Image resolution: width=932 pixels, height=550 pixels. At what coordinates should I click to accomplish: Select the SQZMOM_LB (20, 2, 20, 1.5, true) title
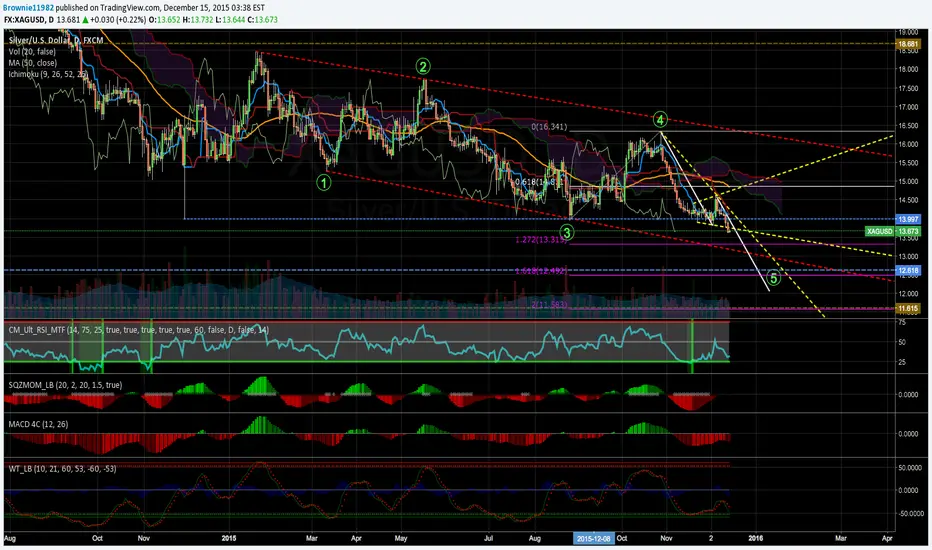point(65,385)
